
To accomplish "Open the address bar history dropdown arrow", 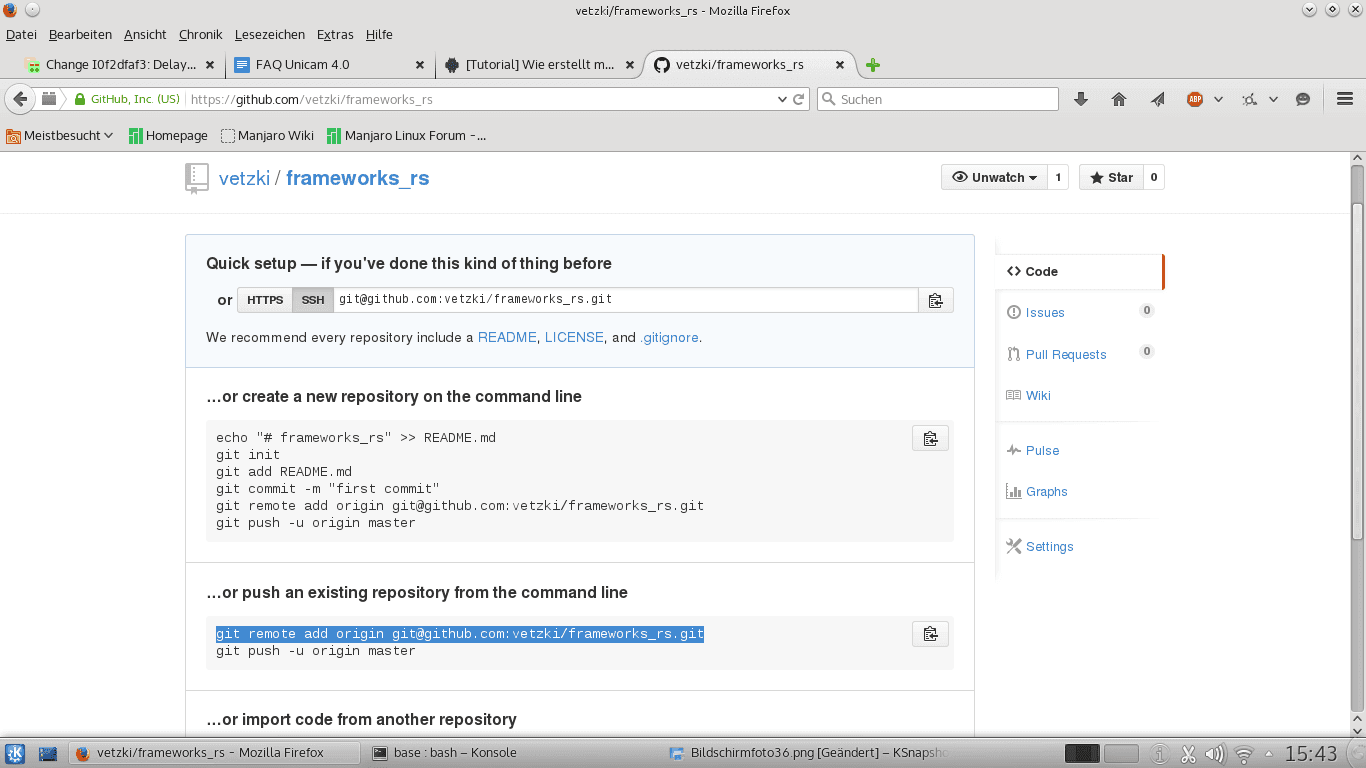I will (782, 99).
